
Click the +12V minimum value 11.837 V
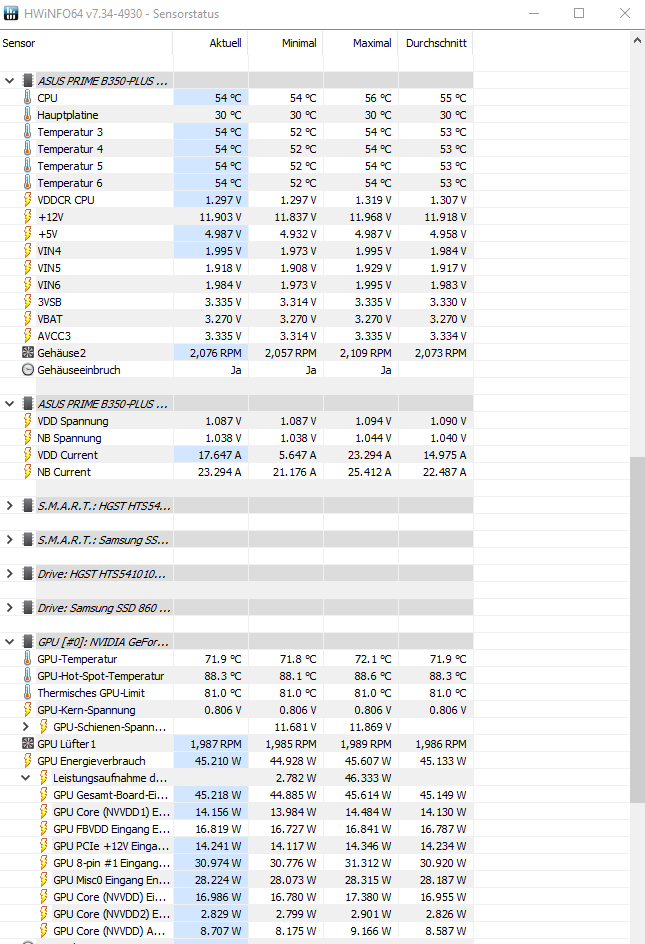295,217
